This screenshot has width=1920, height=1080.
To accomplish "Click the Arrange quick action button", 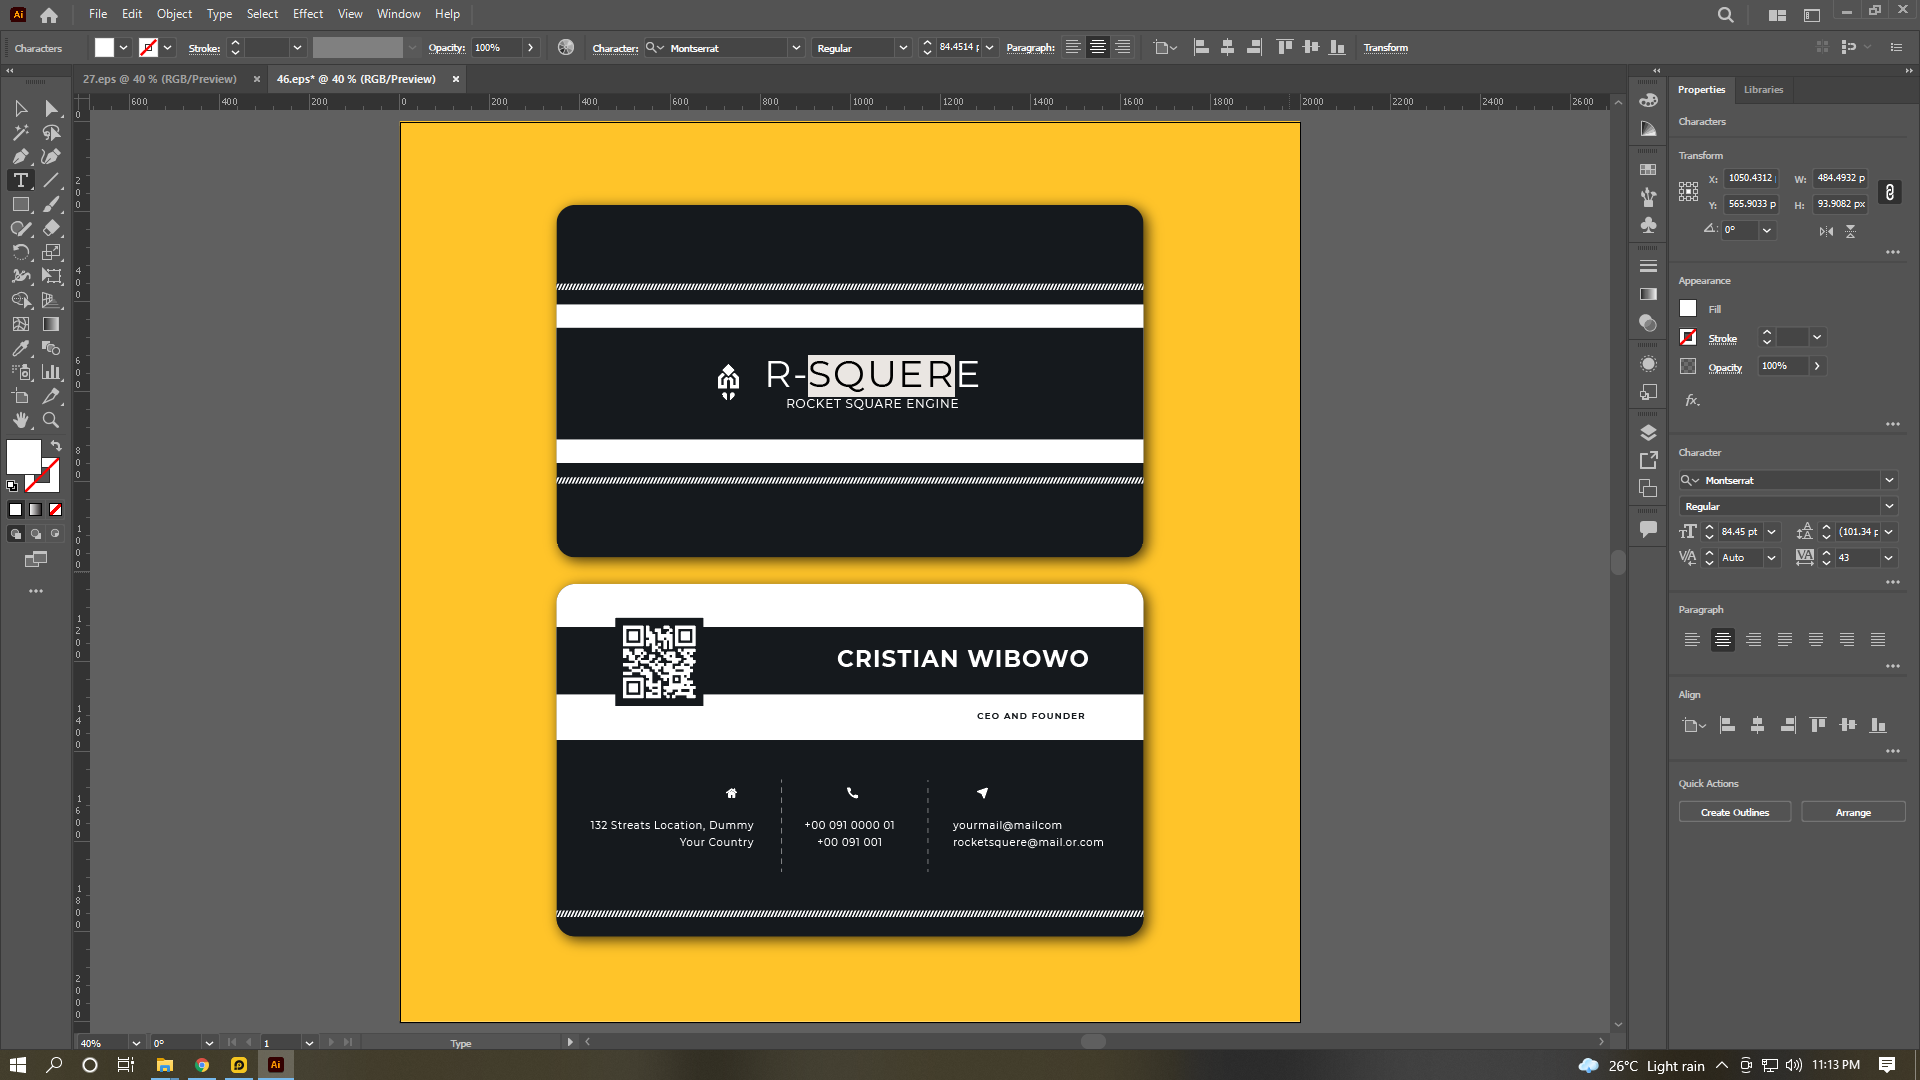I will (1853, 812).
